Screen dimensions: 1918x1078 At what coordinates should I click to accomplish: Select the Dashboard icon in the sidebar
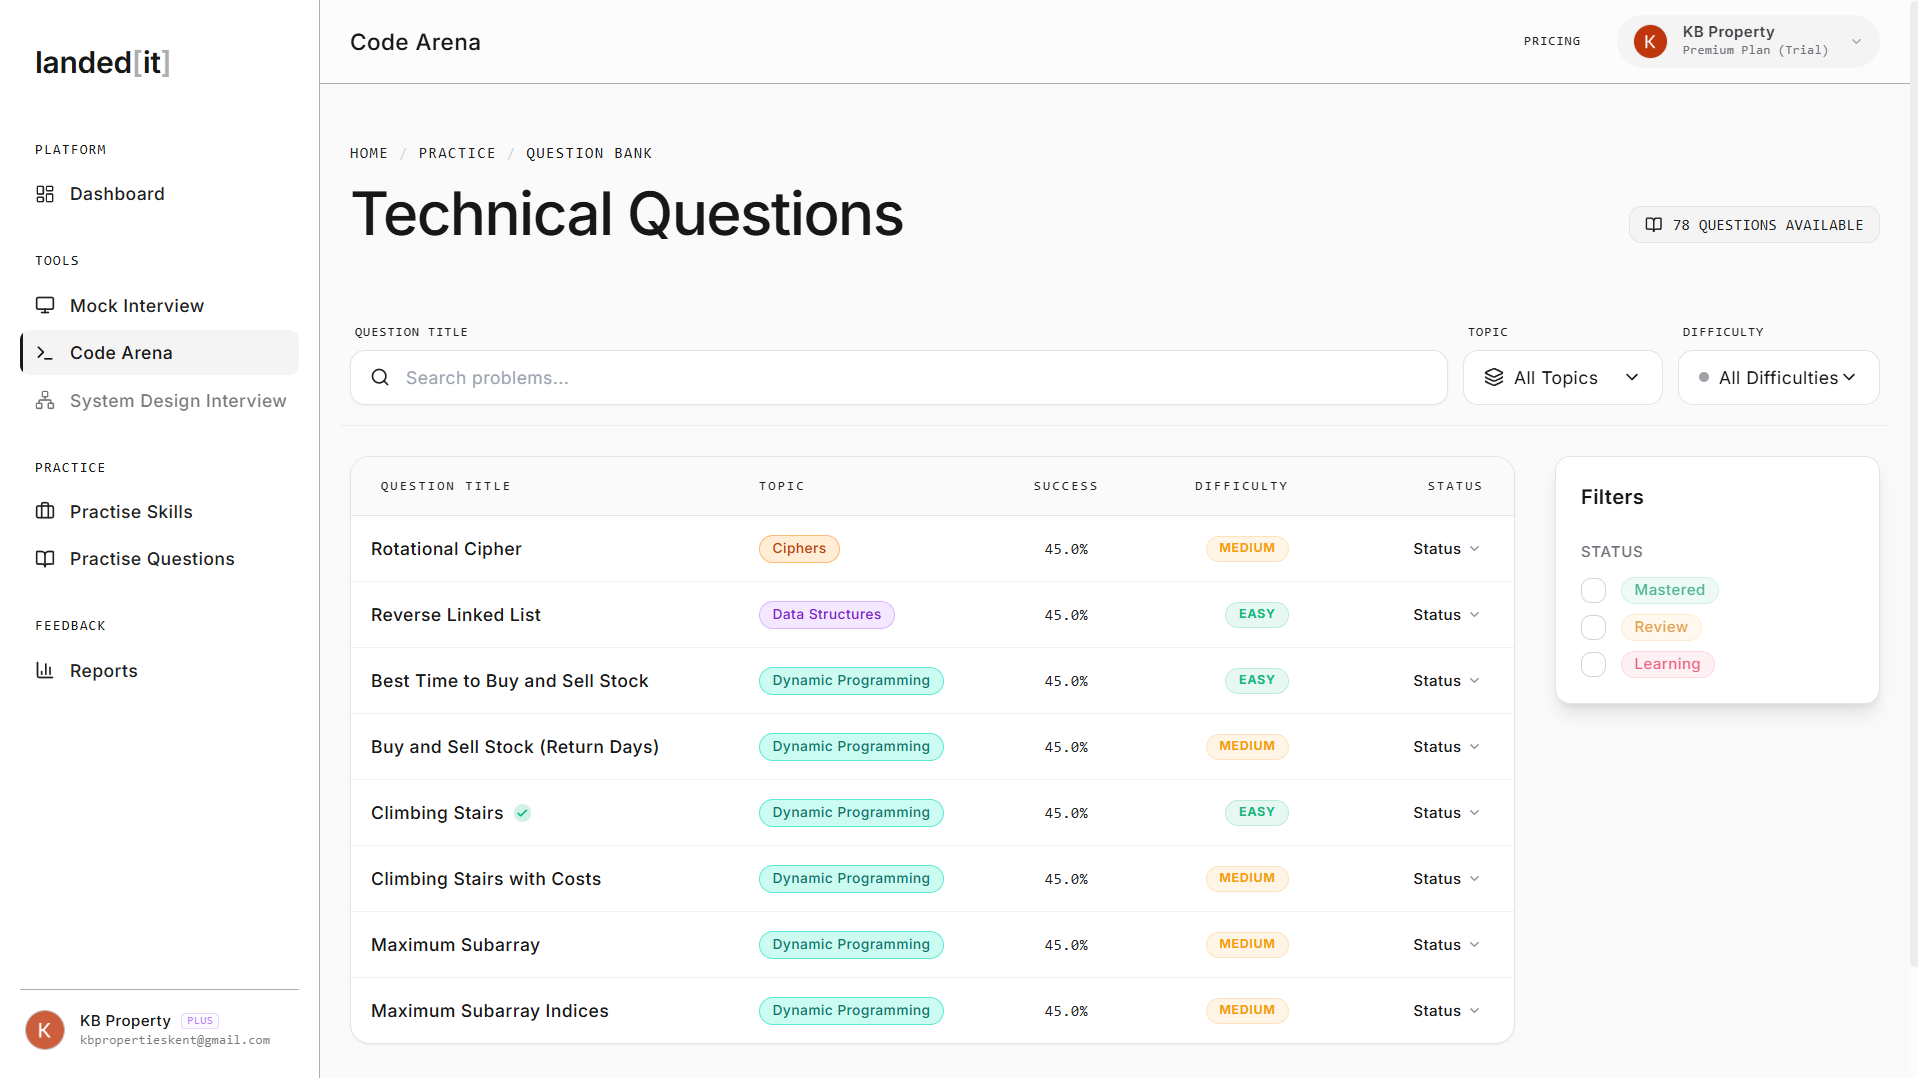45,193
